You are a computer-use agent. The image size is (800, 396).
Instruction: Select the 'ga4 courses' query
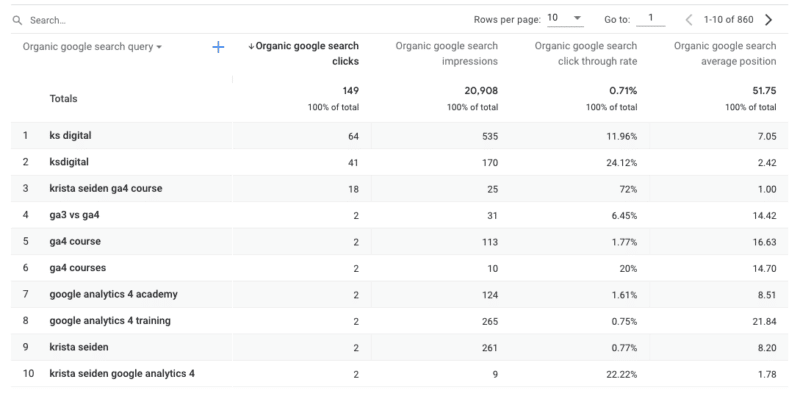(78, 268)
